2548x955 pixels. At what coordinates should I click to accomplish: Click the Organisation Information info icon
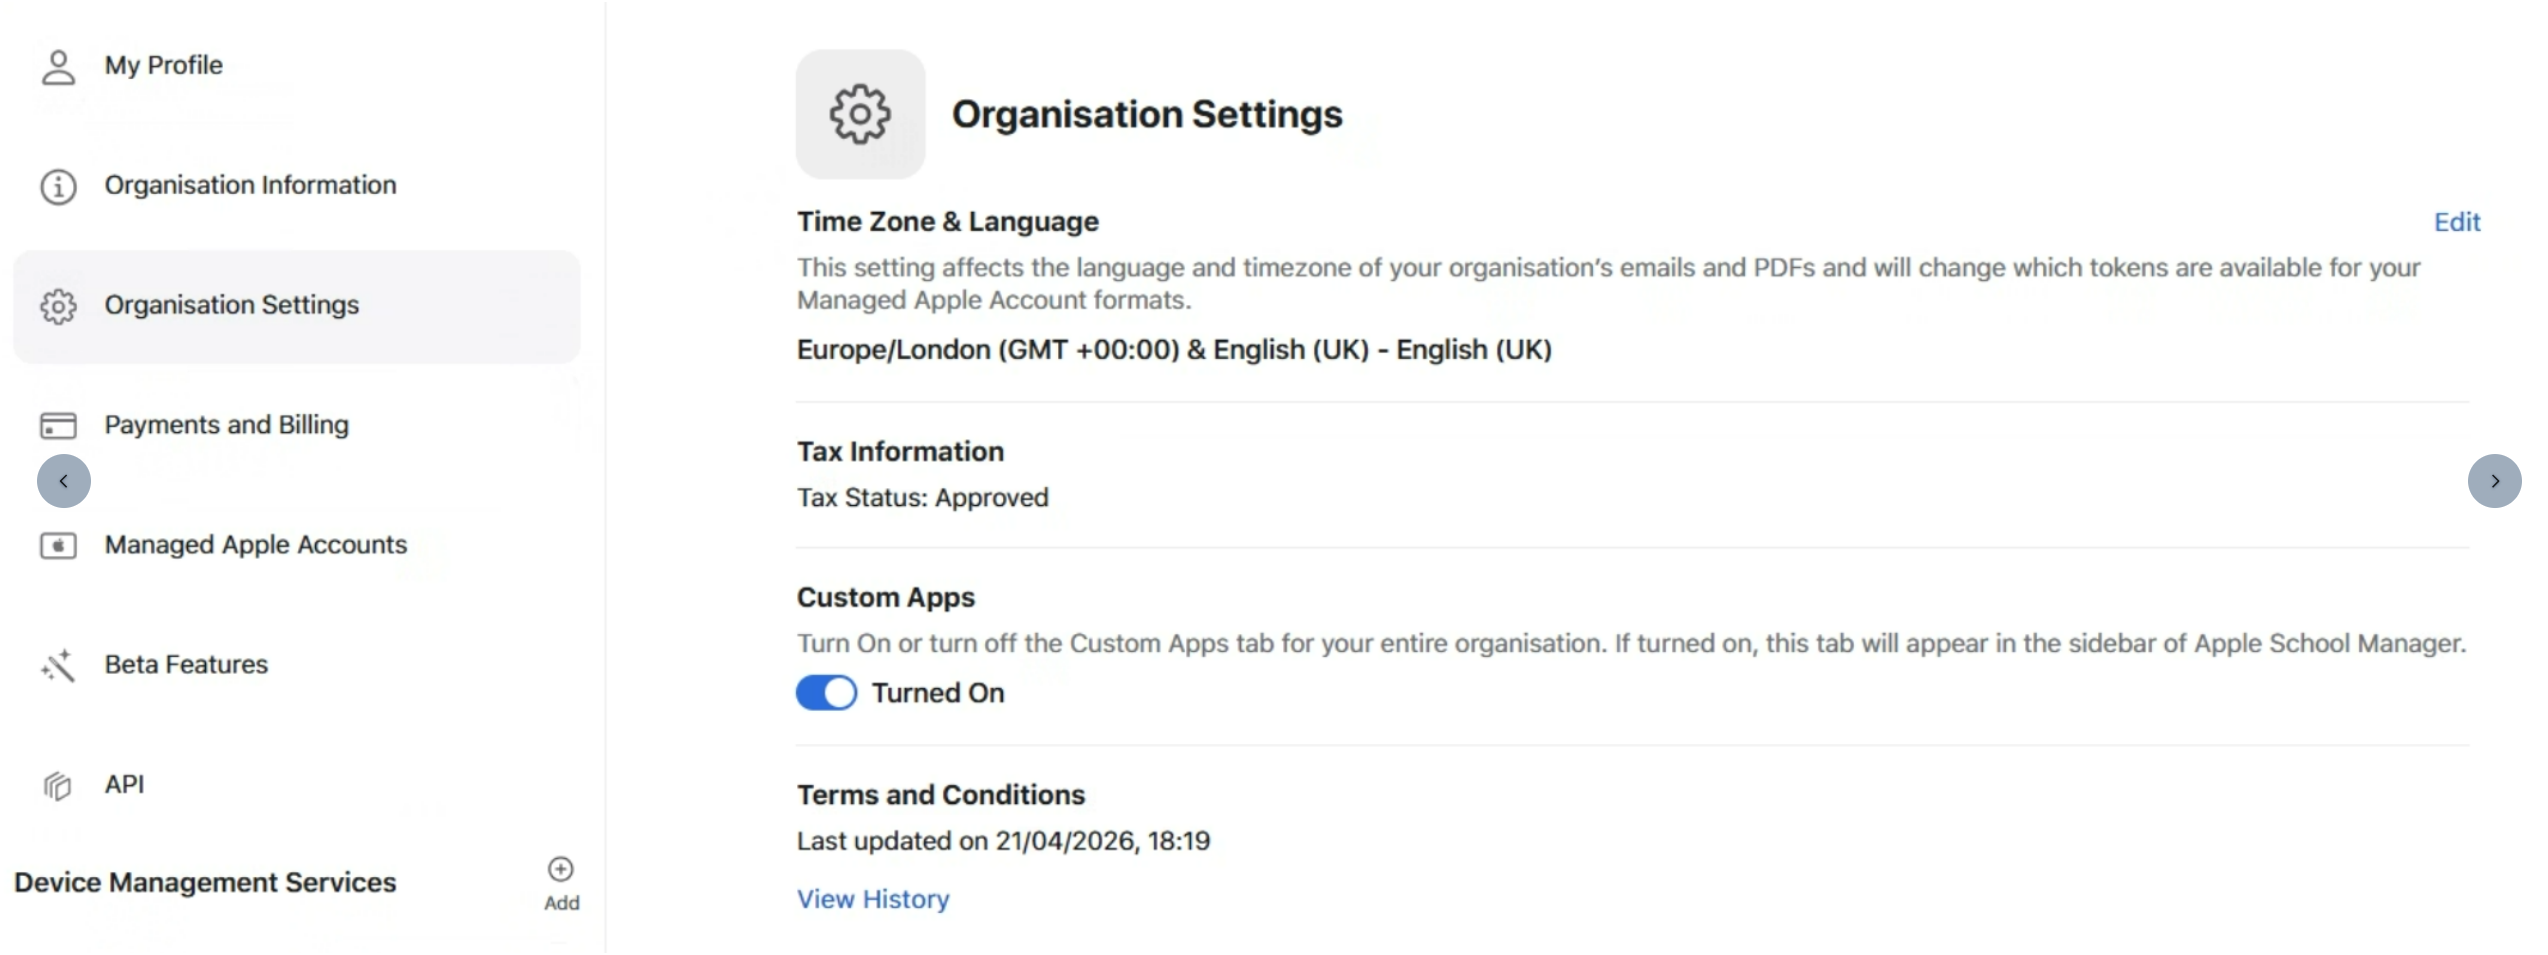pos(58,187)
